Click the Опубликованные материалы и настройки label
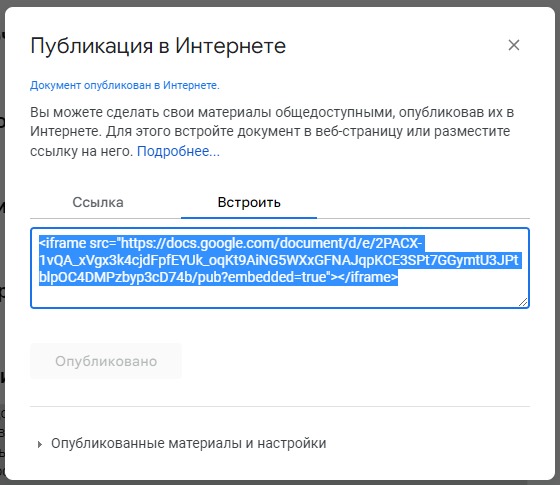560x485 pixels. point(189,443)
